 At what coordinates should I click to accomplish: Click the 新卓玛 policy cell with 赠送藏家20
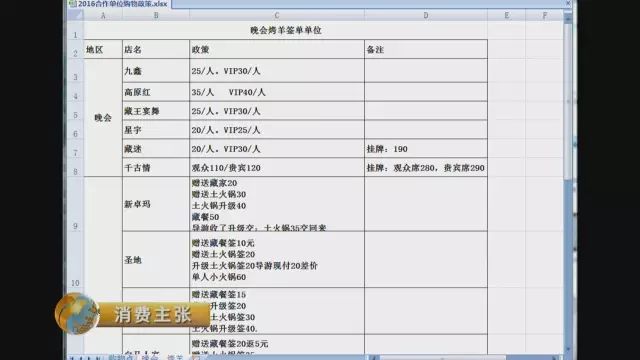277,204
